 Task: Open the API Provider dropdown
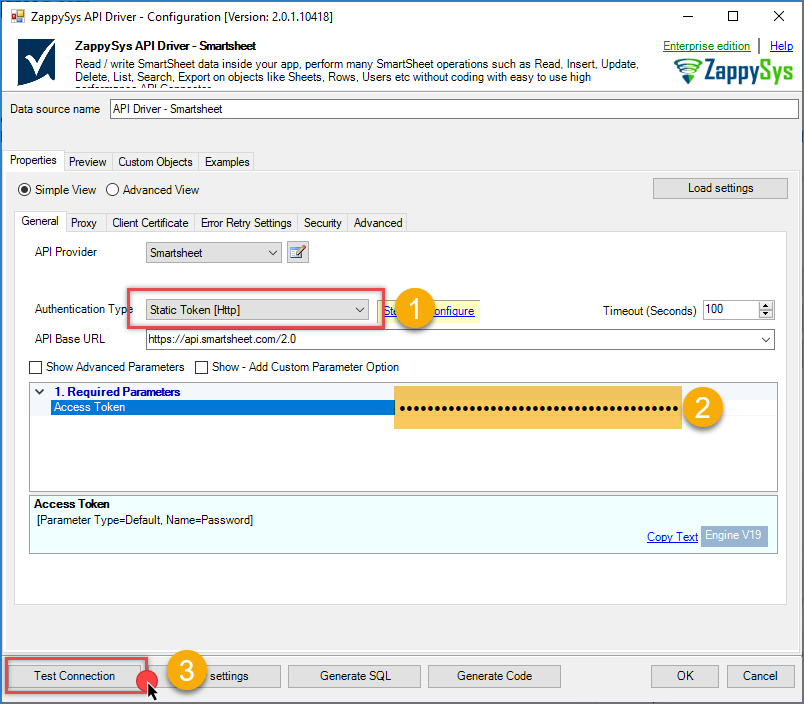(214, 253)
